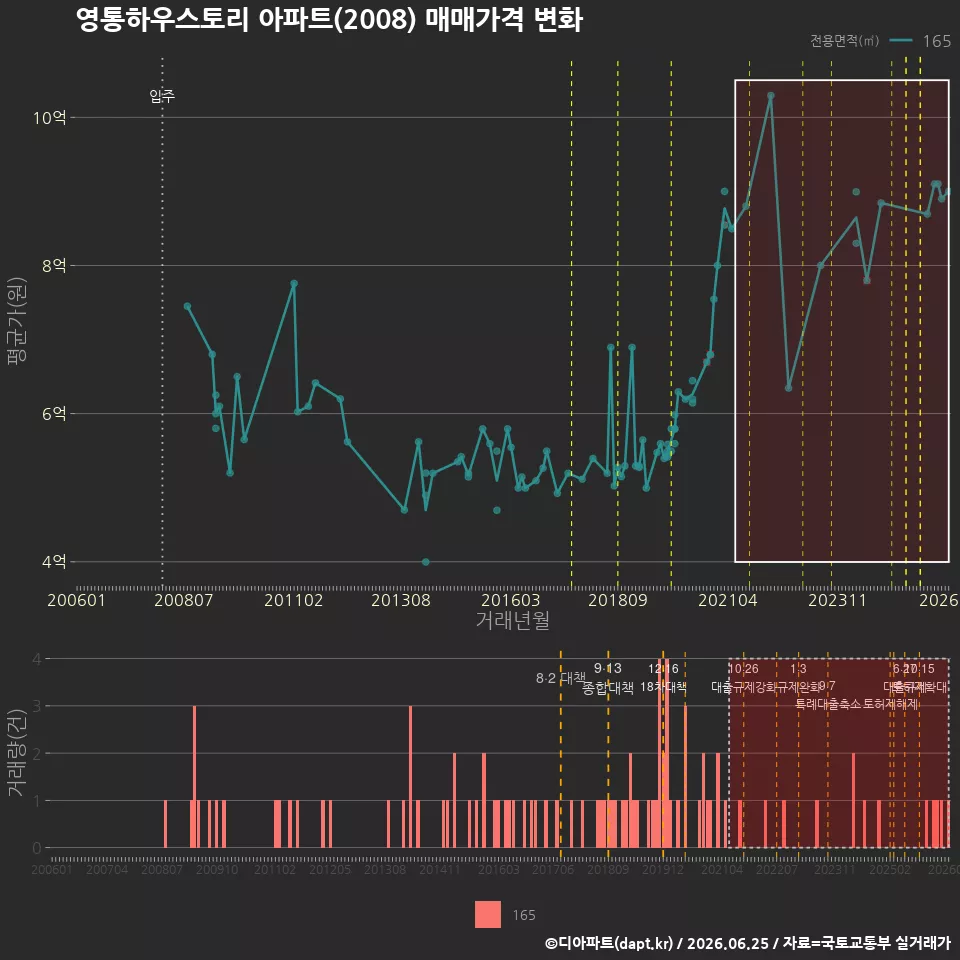The width and height of the screenshot is (960, 960).
Task: Click 200807 on the price chart x-axis
Action: pos(184,600)
